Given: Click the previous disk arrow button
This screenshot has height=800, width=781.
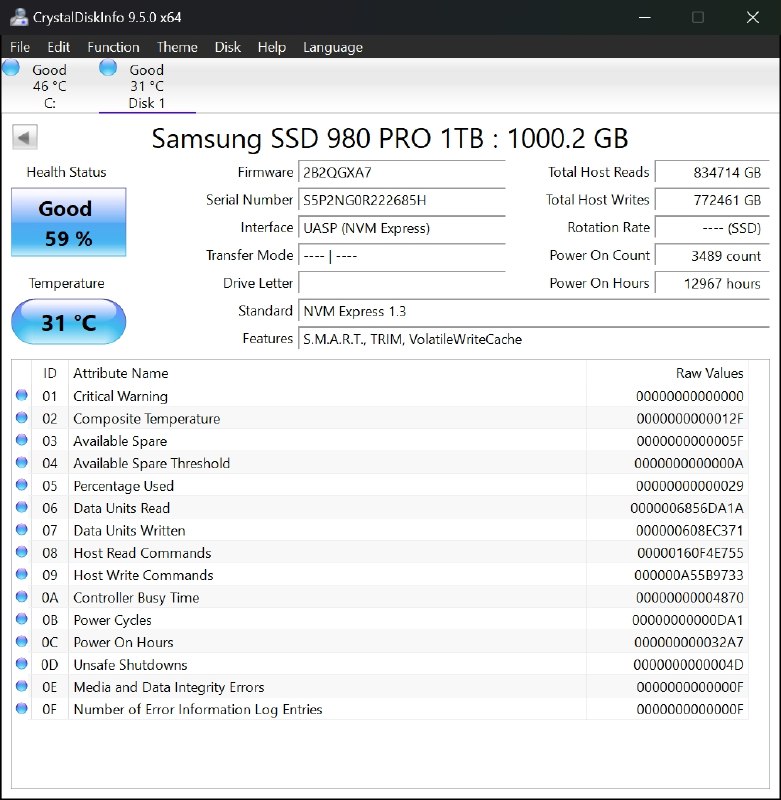Looking at the screenshot, I should pos(25,138).
